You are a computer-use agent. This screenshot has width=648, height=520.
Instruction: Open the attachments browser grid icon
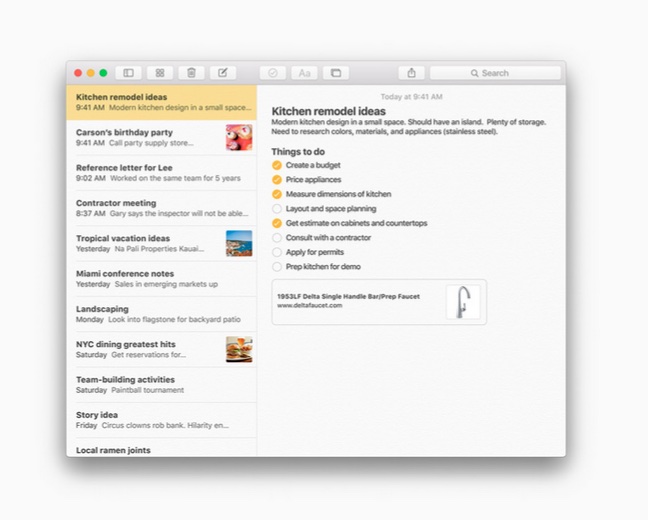click(x=160, y=73)
